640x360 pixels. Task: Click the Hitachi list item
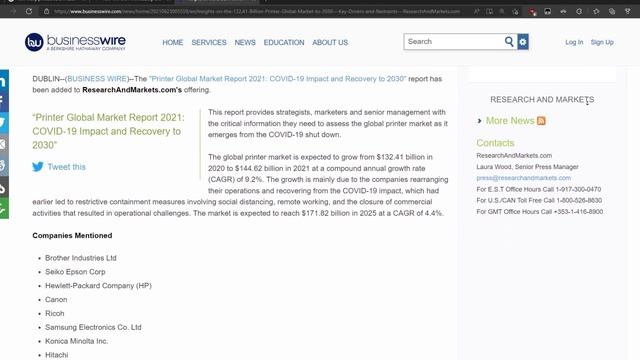(x=56, y=355)
